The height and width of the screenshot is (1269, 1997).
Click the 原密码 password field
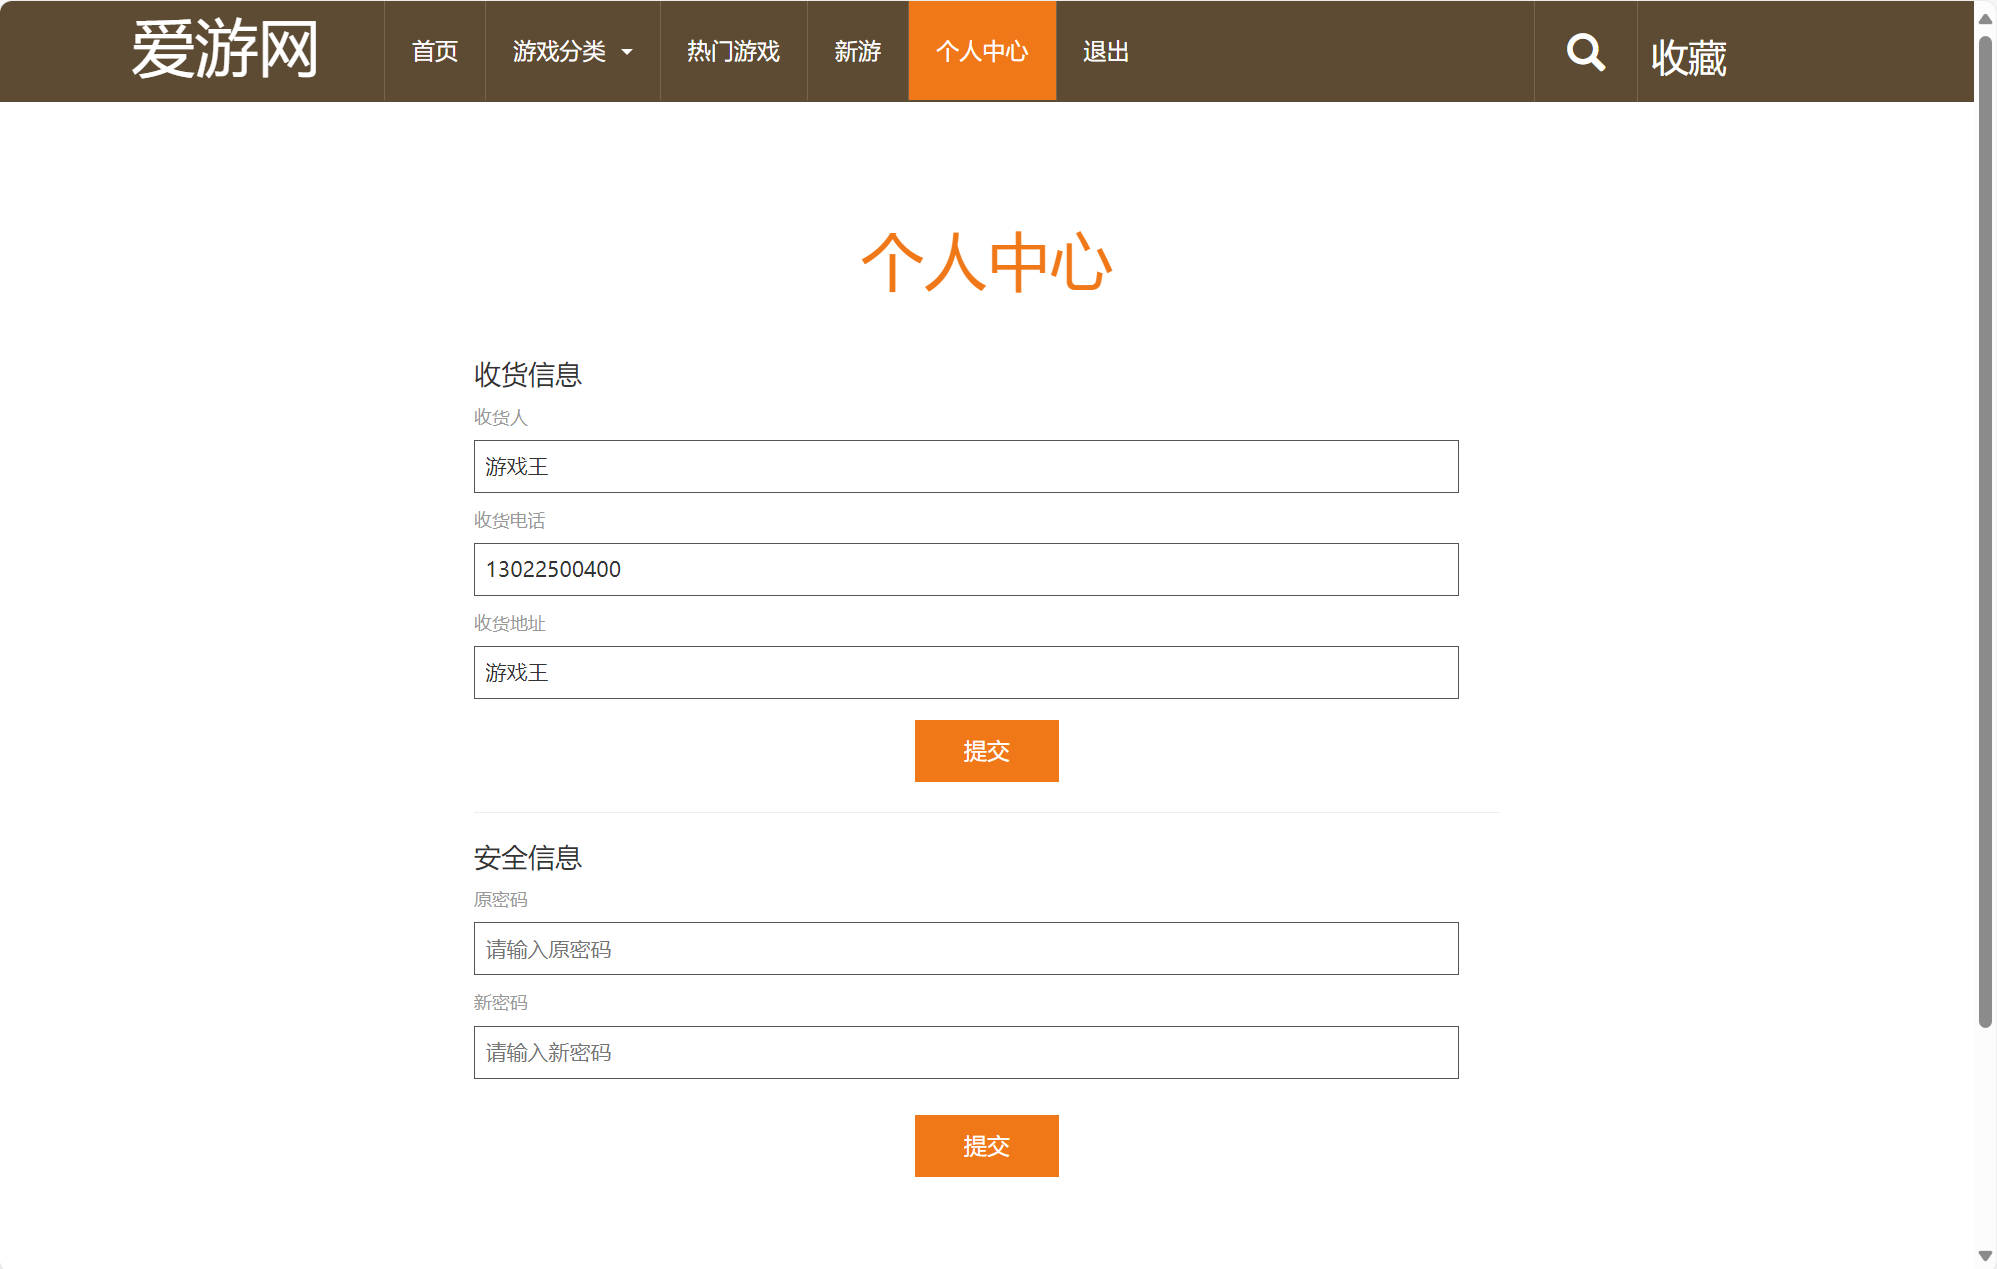(x=965, y=948)
